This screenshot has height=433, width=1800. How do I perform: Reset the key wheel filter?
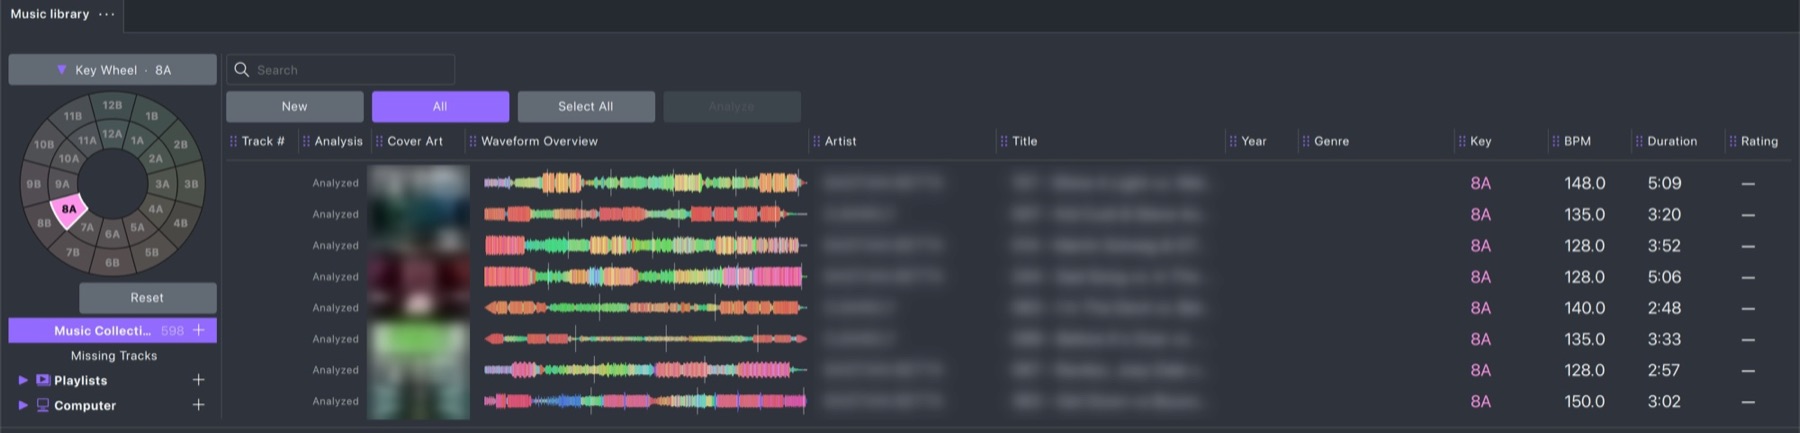point(148,298)
